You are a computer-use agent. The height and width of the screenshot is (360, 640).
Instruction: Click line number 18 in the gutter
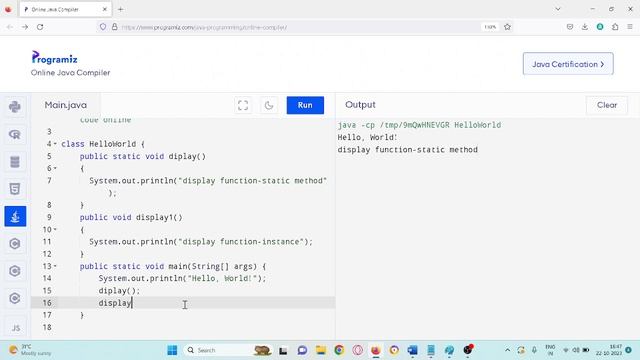tap(47, 327)
